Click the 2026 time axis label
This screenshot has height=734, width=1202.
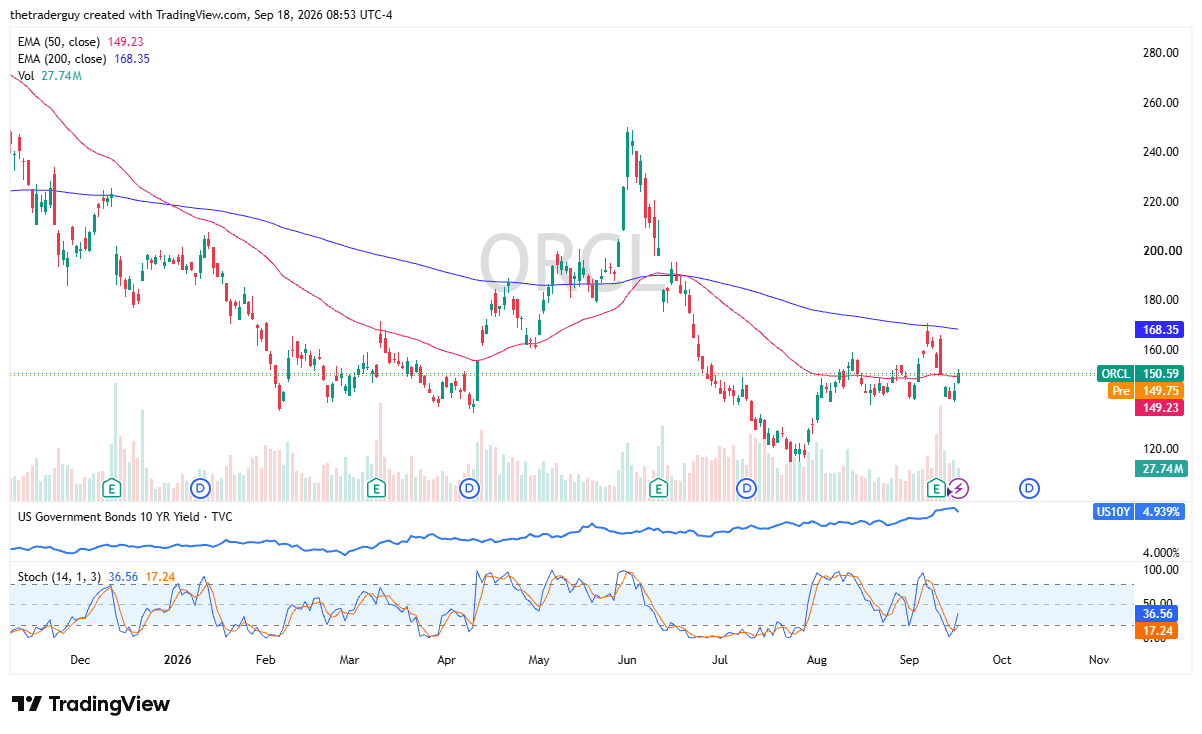click(x=177, y=660)
